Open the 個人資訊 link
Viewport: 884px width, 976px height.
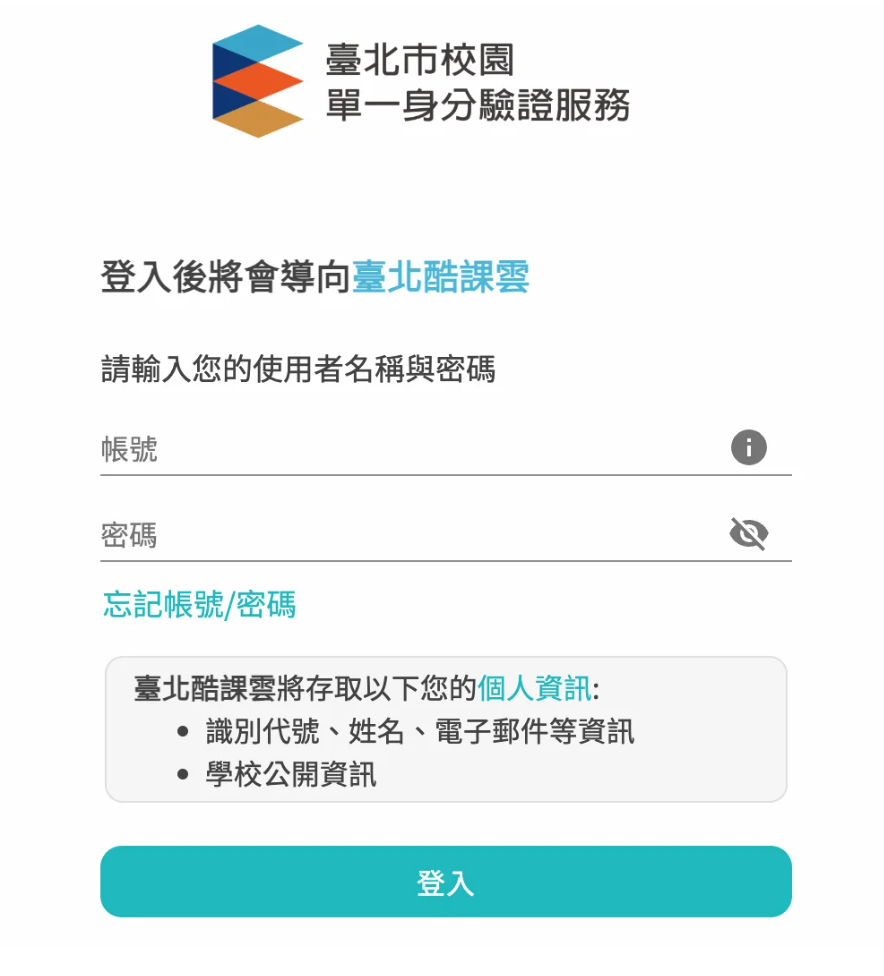(x=534, y=689)
